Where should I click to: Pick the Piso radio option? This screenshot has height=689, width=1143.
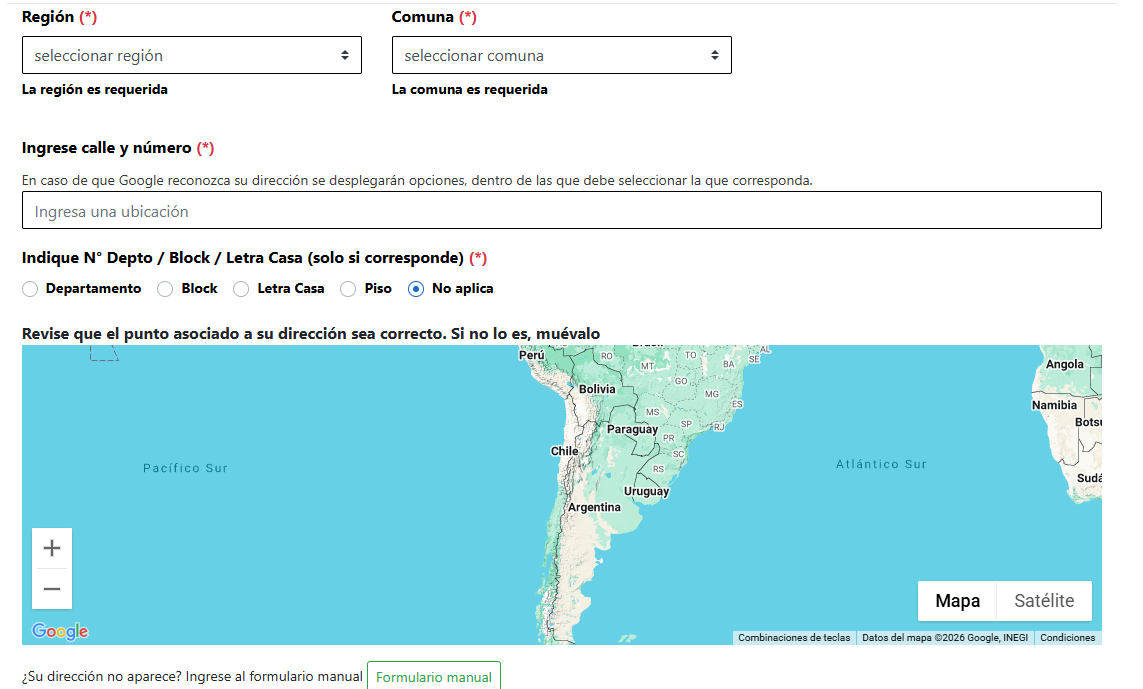(x=348, y=289)
